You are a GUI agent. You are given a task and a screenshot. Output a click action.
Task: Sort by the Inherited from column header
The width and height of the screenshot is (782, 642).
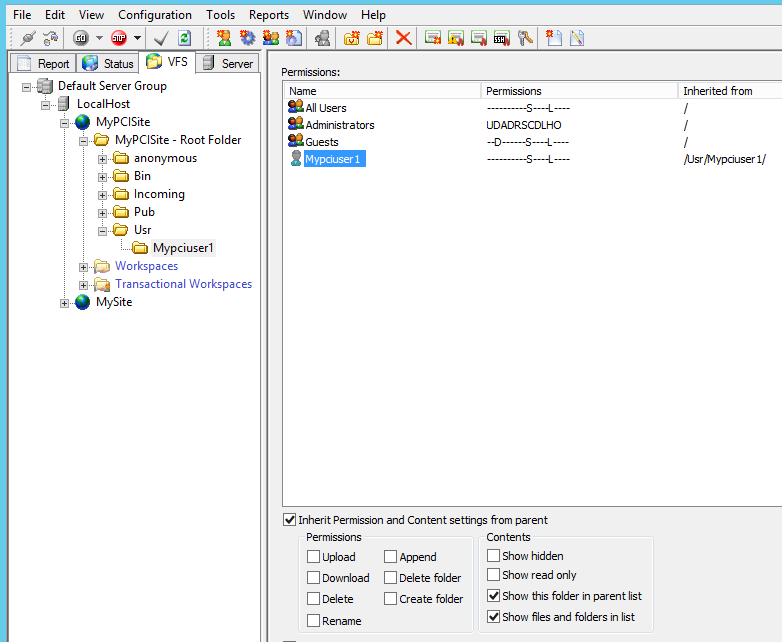click(x=718, y=91)
